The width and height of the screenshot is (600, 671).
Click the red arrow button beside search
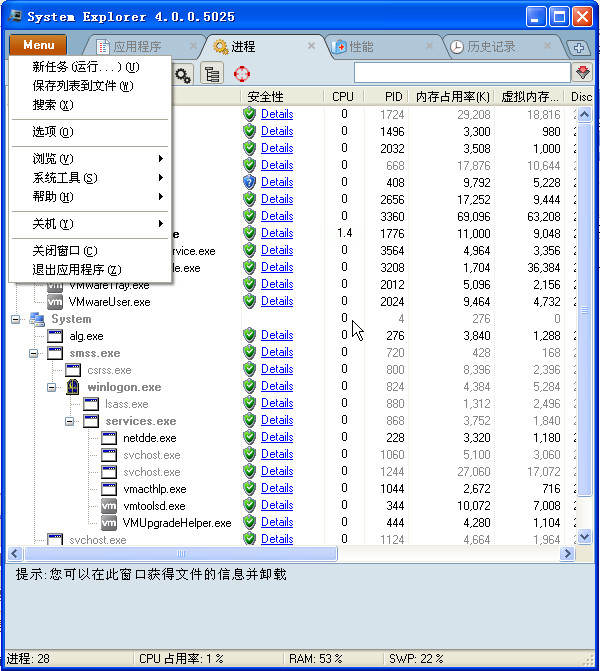(583, 72)
